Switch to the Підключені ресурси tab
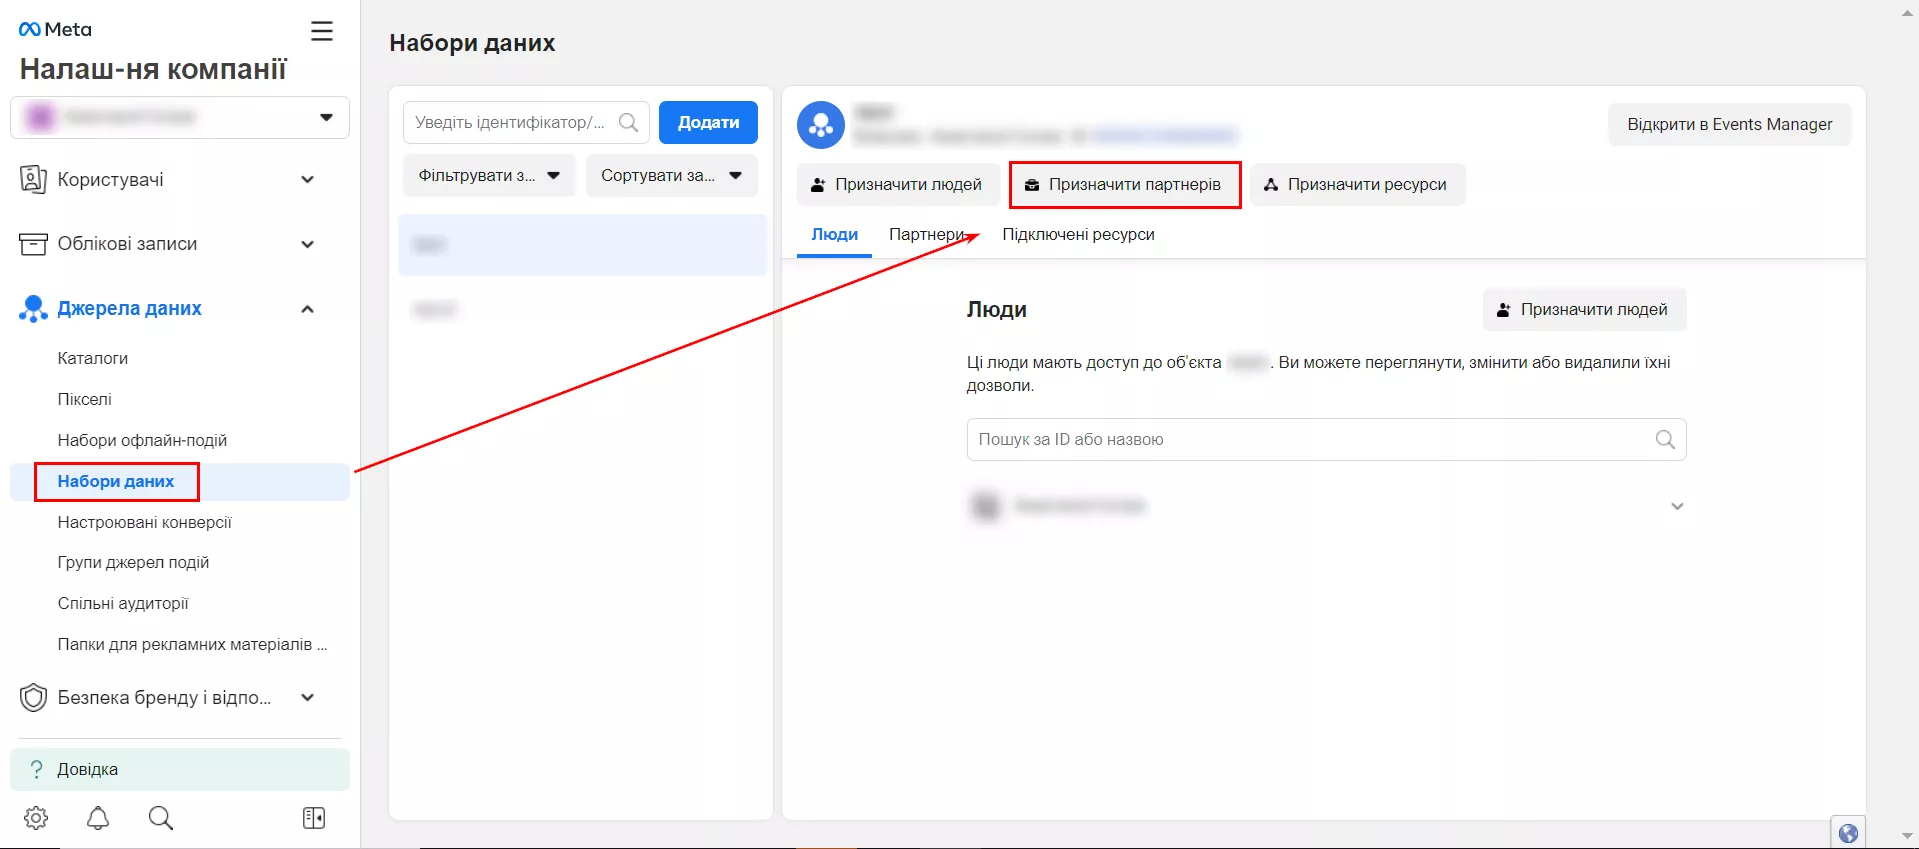This screenshot has width=1919, height=849. pos(1078,234)
